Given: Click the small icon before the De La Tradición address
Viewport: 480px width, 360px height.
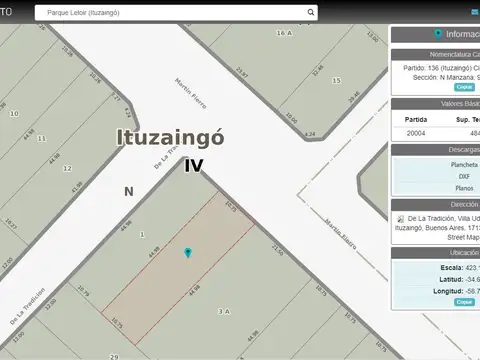Looking at the screenshot, I should [400, 219].
